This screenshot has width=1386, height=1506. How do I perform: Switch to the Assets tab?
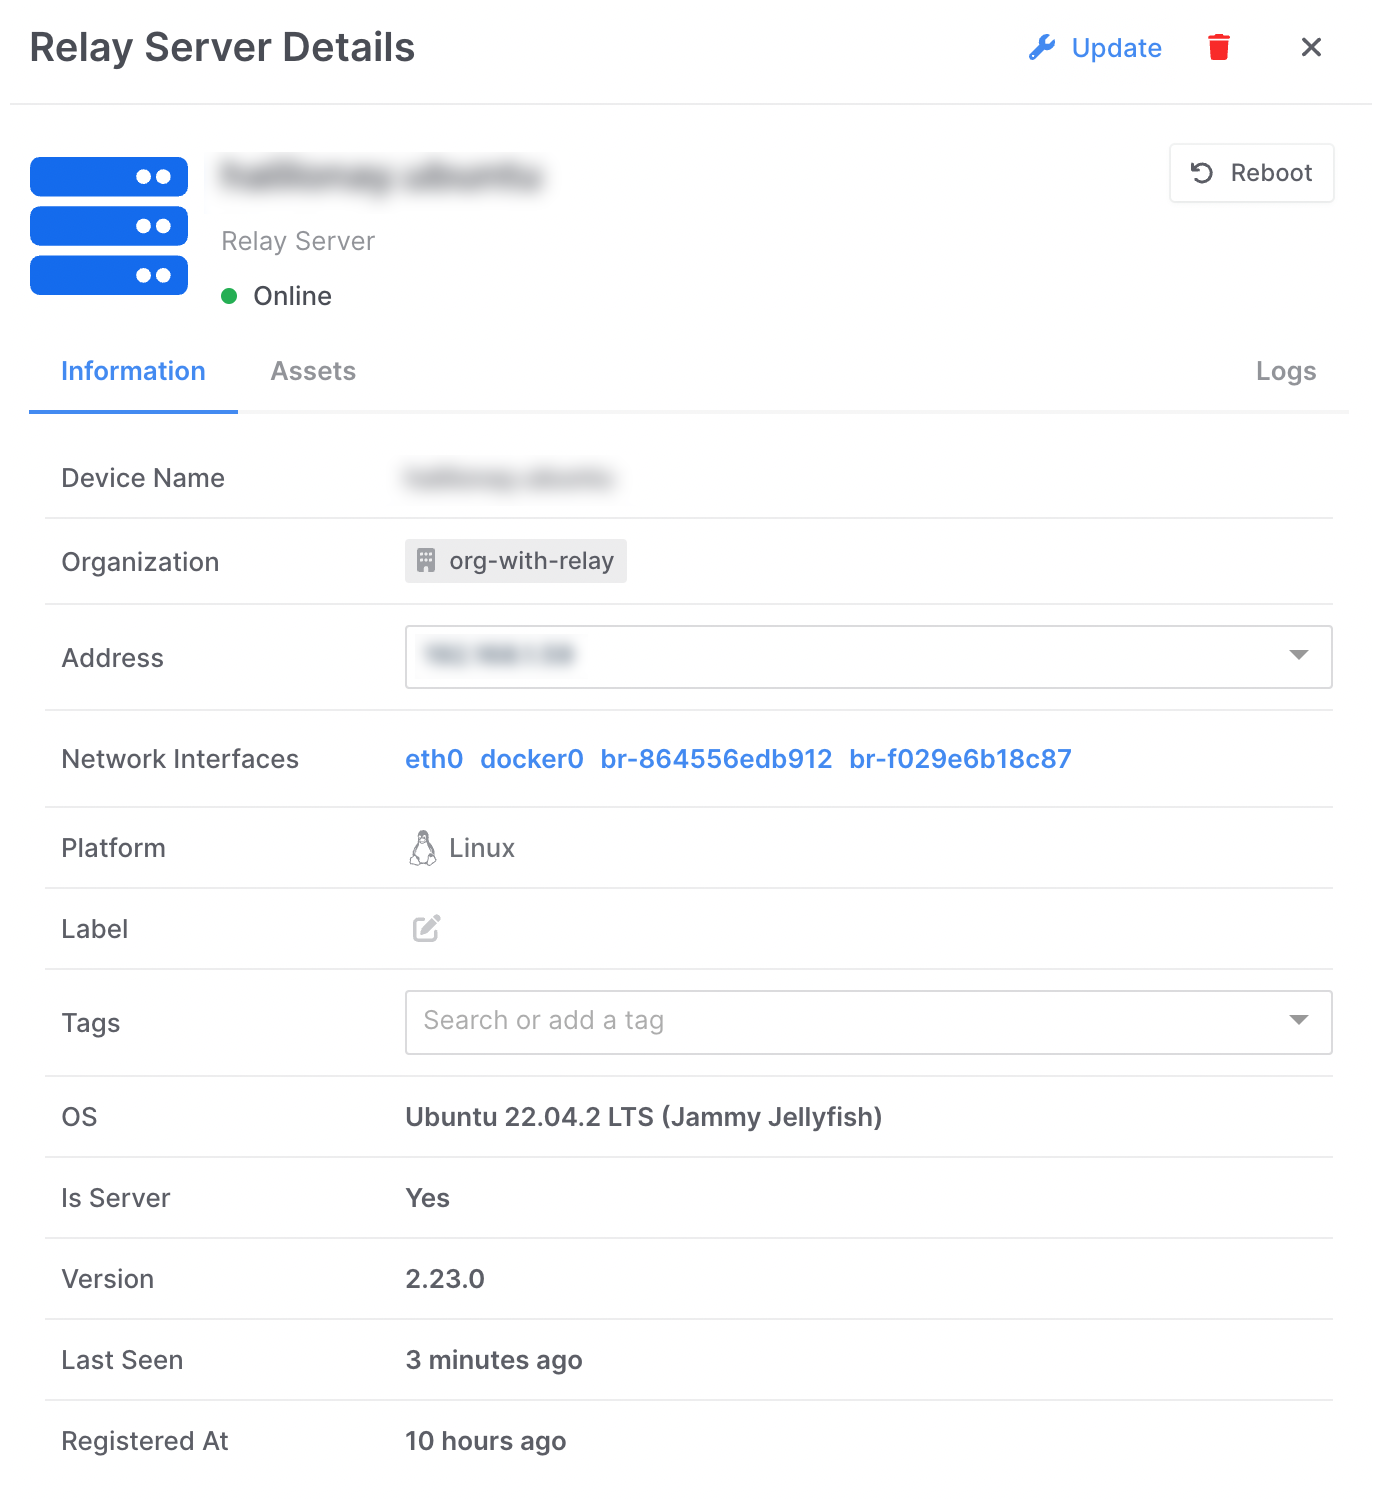(x=313, y=371)
